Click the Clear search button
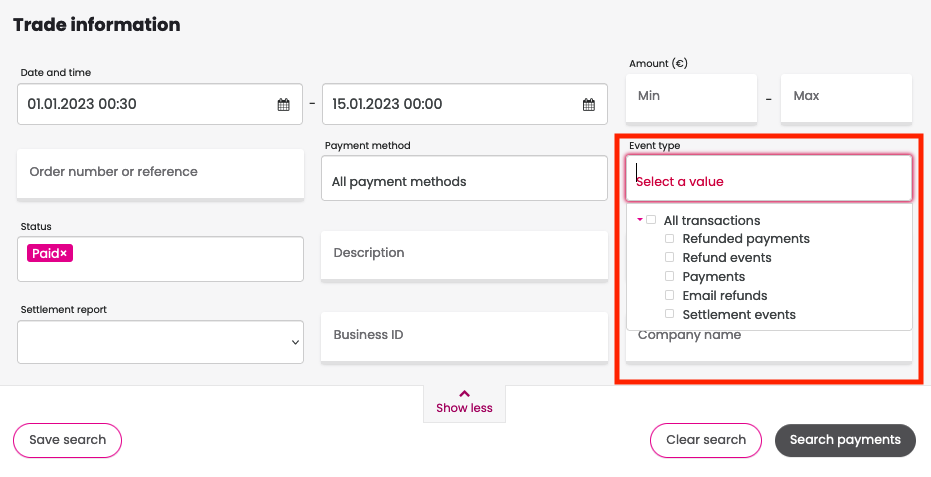The width and height of the screenshot is (931, 477). [x=706, y=440]
